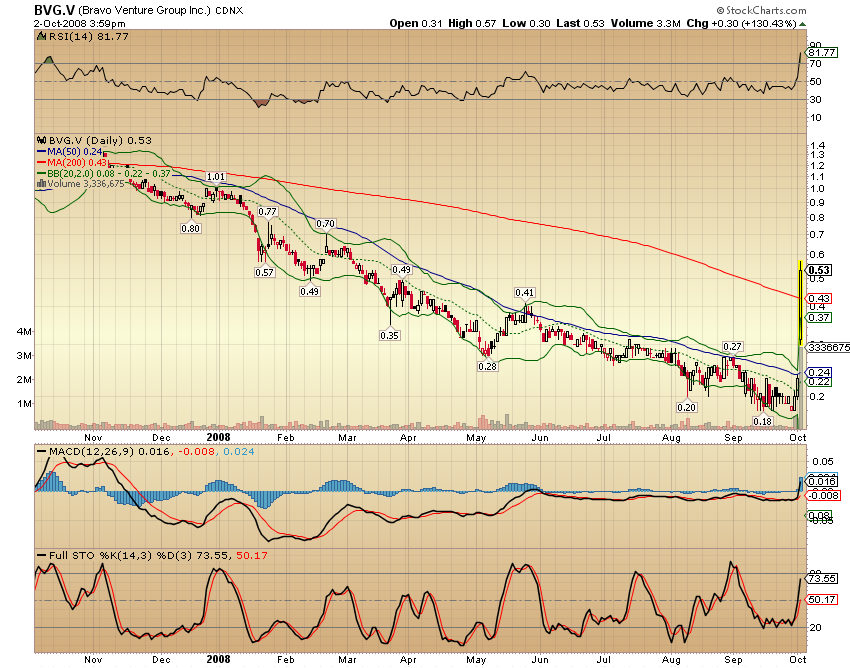Screen dimensions: 850x668
Task: Click the RSI(14) indicator icon in legend
Action: click(x=41, y=36)
